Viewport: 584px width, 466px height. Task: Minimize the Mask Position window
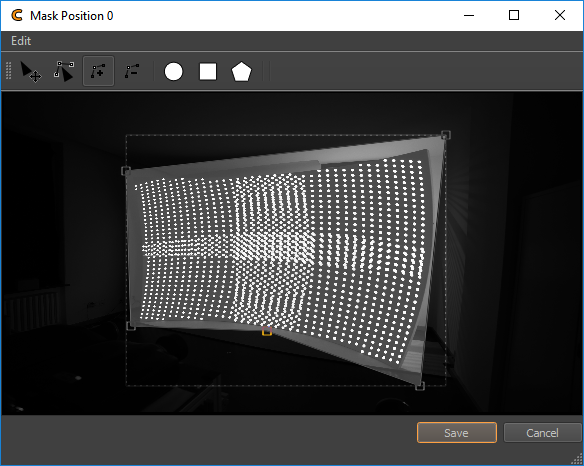(469, 15)
